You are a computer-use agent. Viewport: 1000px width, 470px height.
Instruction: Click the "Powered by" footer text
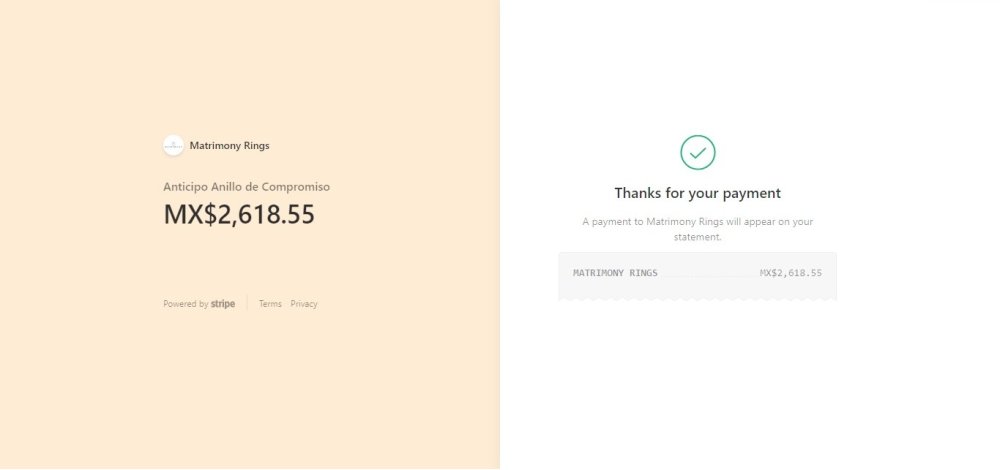[186, 304]
